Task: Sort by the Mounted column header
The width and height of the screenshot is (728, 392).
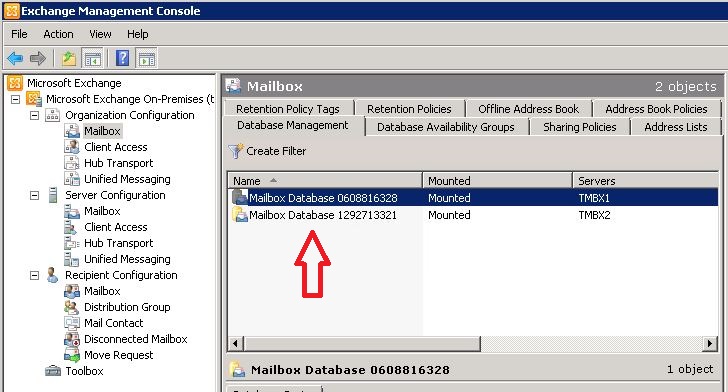Action: click(x=497, y=181)
